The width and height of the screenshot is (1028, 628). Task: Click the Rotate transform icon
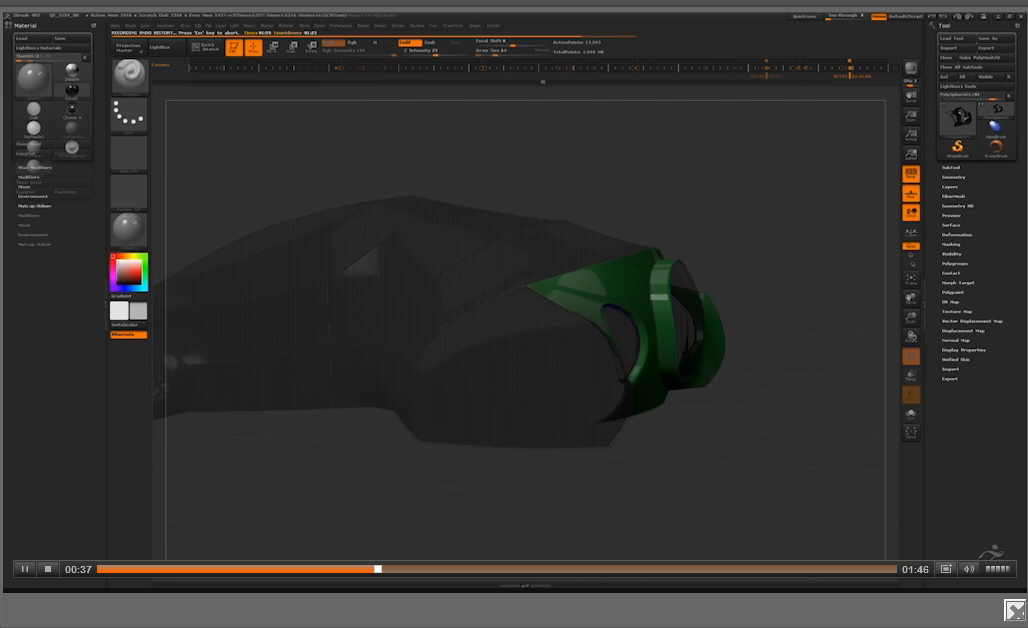click(x=311, y=47)
